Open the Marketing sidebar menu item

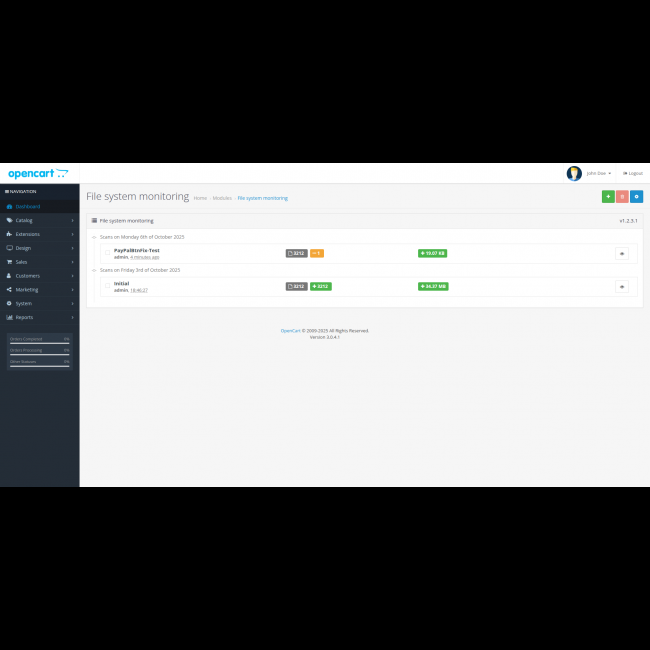(39, 289)
